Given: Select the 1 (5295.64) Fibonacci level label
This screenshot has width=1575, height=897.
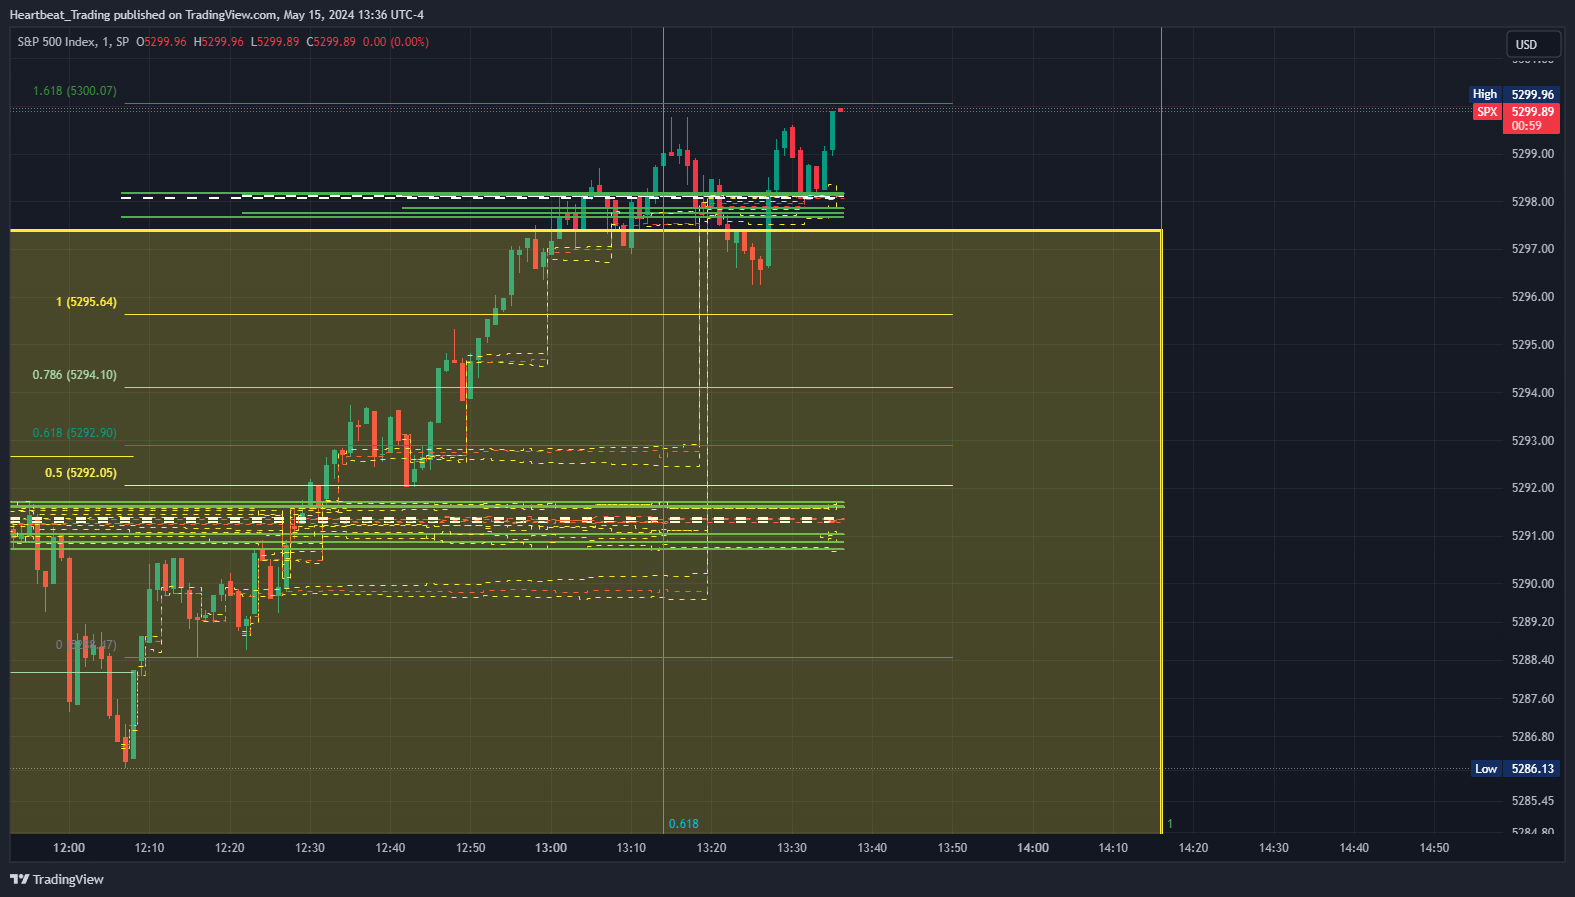Looking at the screenshot, I should pyautogui.click(x=86, y=302).
